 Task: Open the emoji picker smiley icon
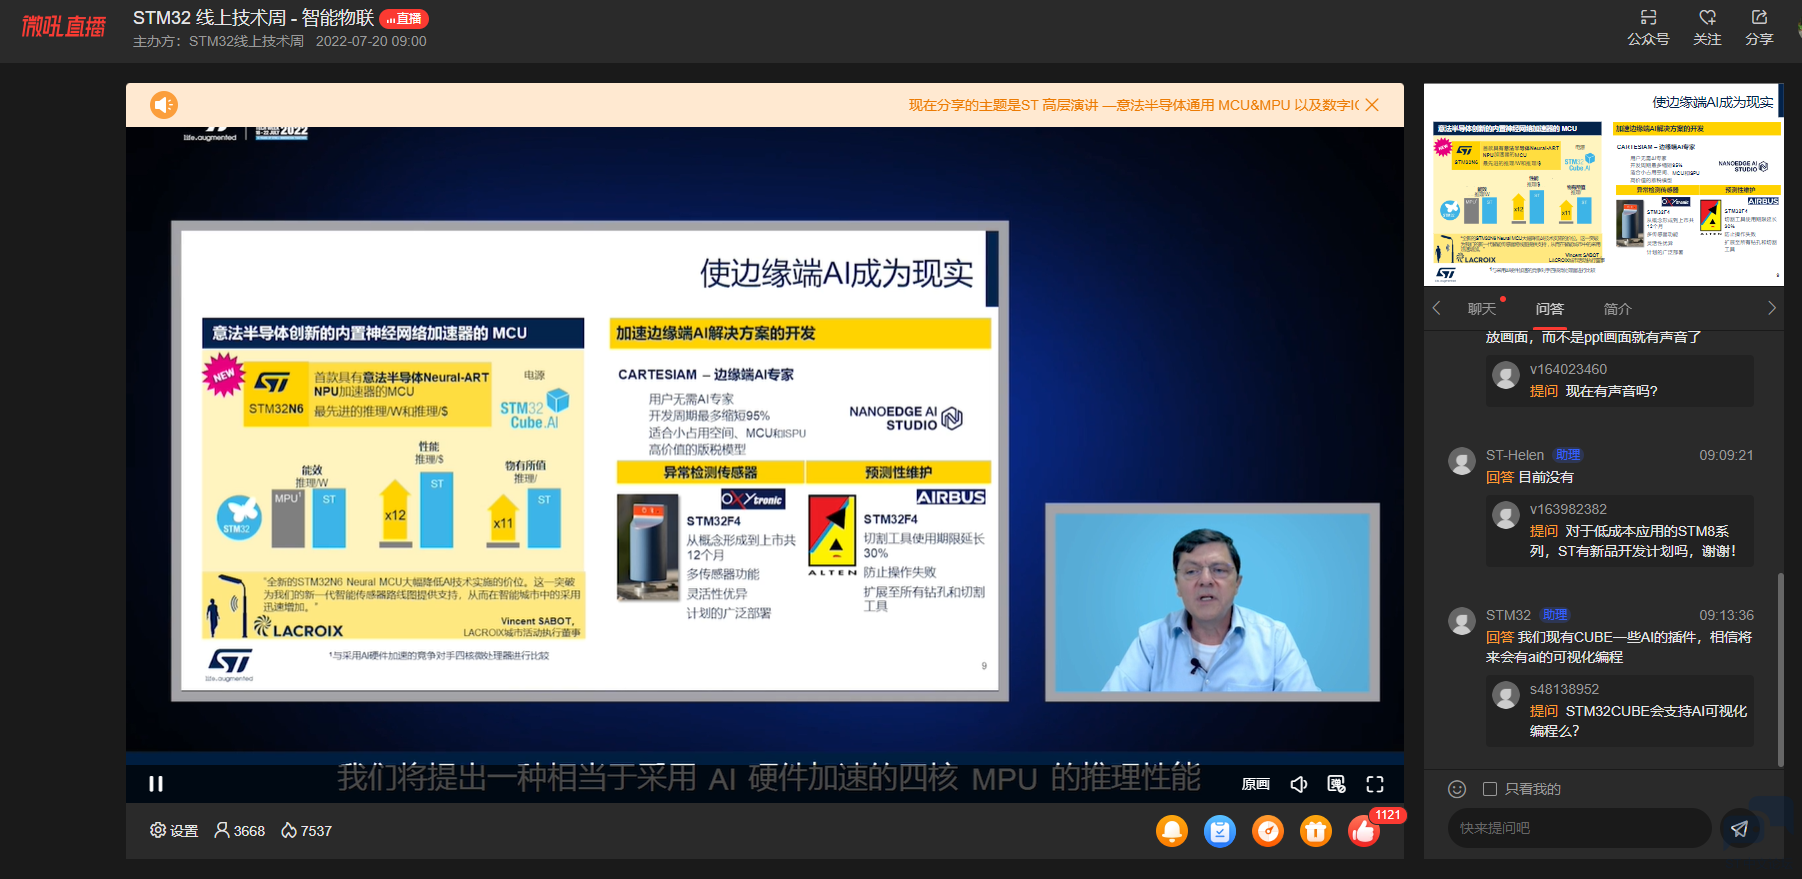(1457, 789)
